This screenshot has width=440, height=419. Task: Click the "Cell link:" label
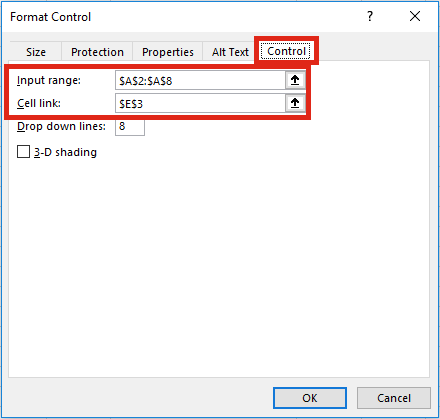39,103
